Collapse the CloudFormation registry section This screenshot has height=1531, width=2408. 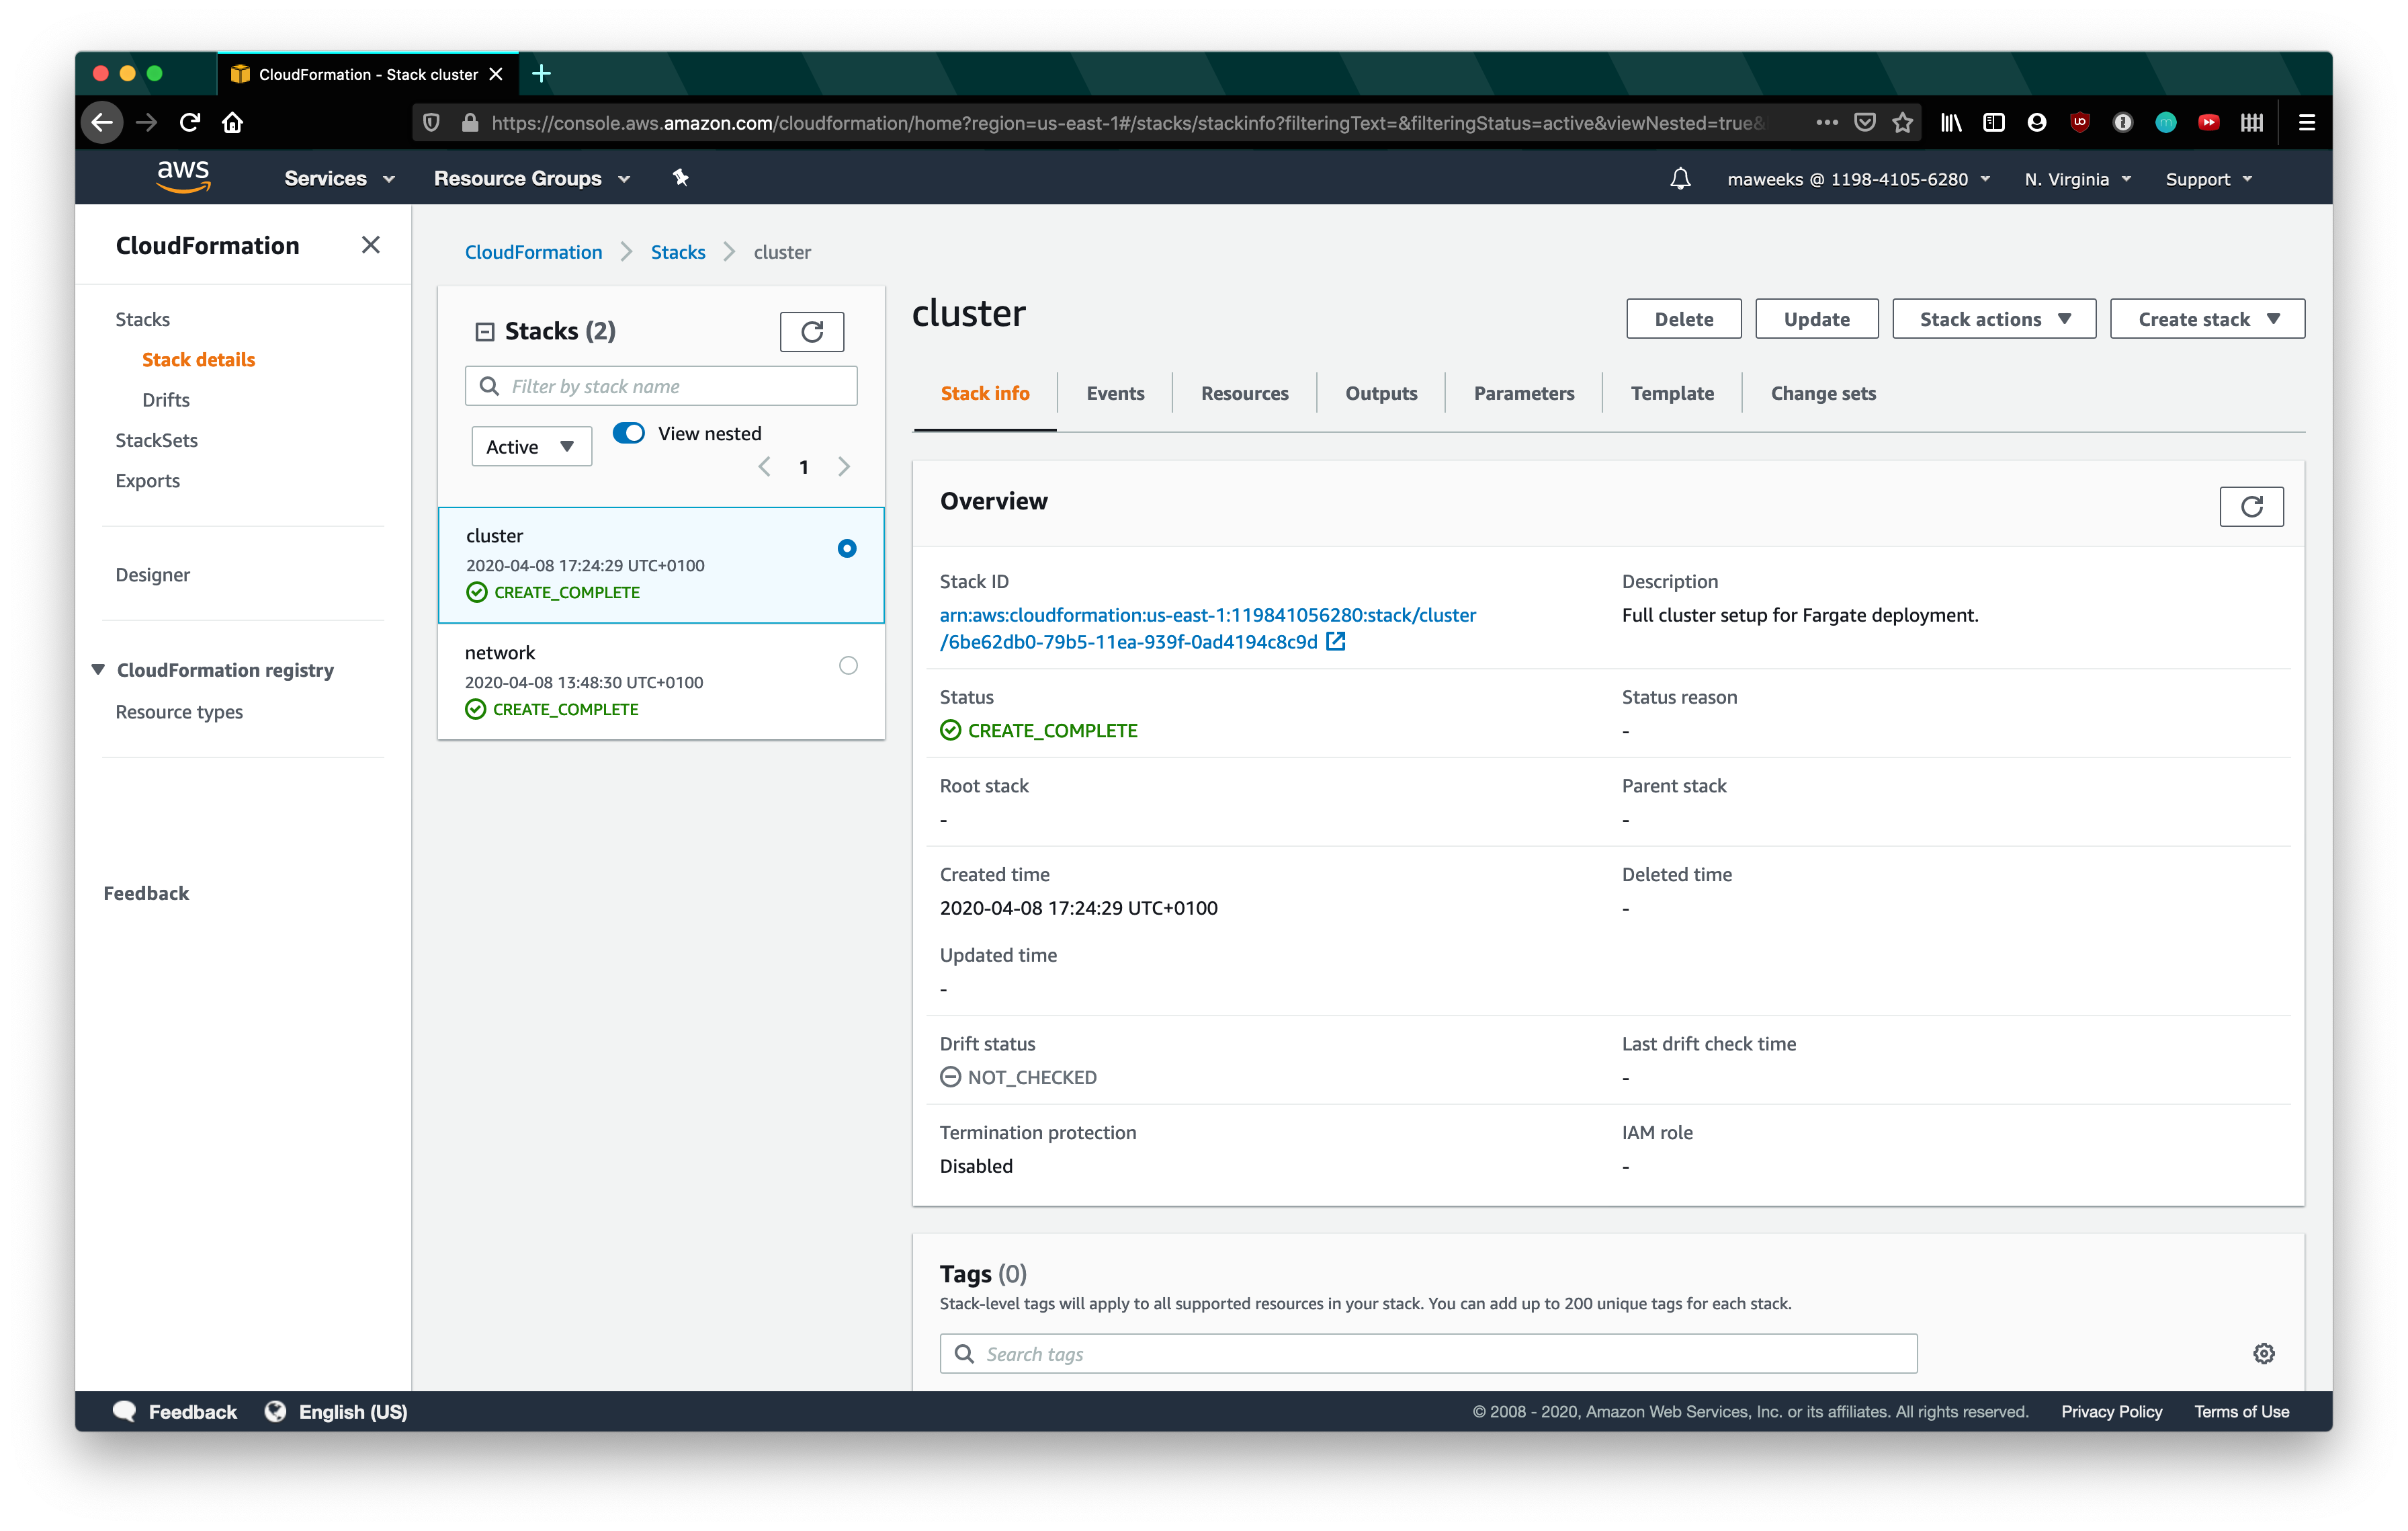click(x=98, y=670)
